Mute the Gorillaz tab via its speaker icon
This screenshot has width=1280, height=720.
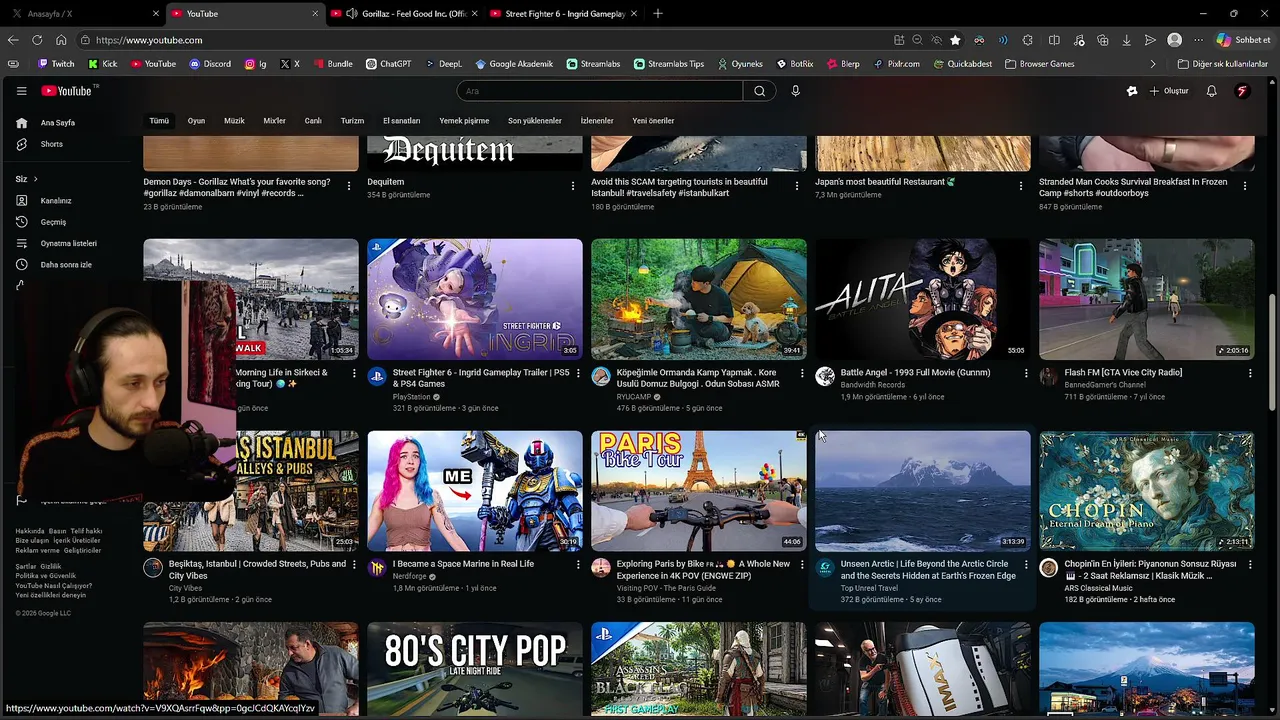tap(351, 14)
